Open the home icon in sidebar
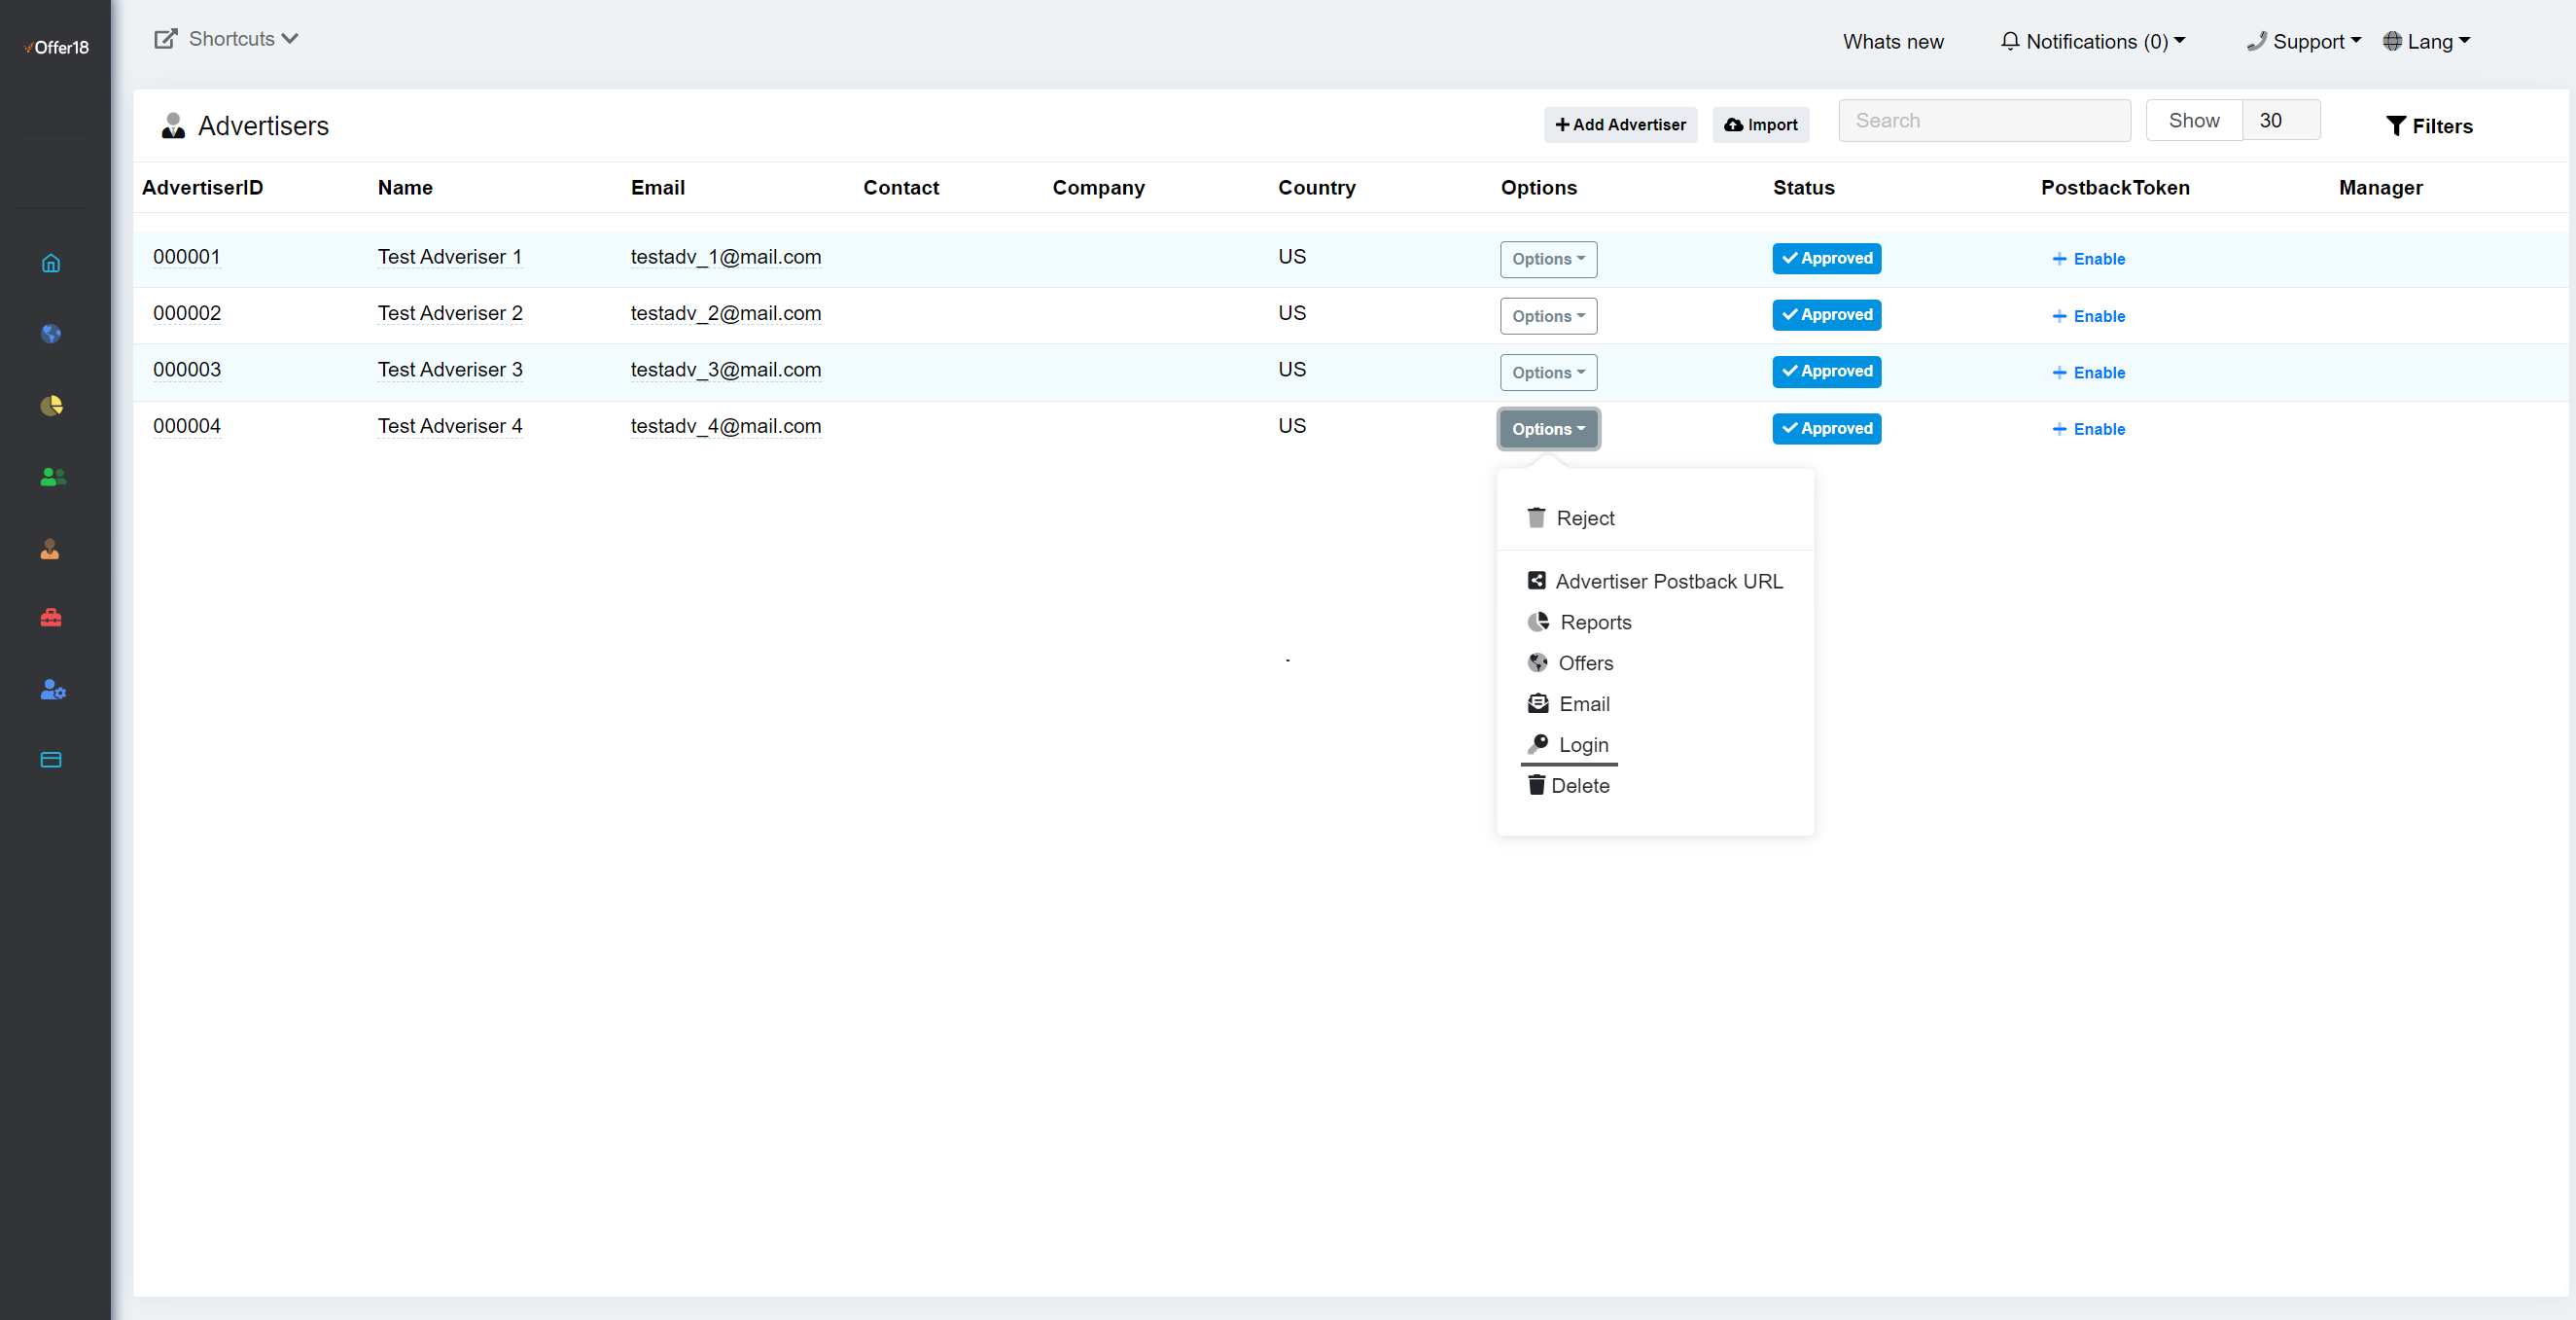2576x1320 pixels. tap(51, 263)
